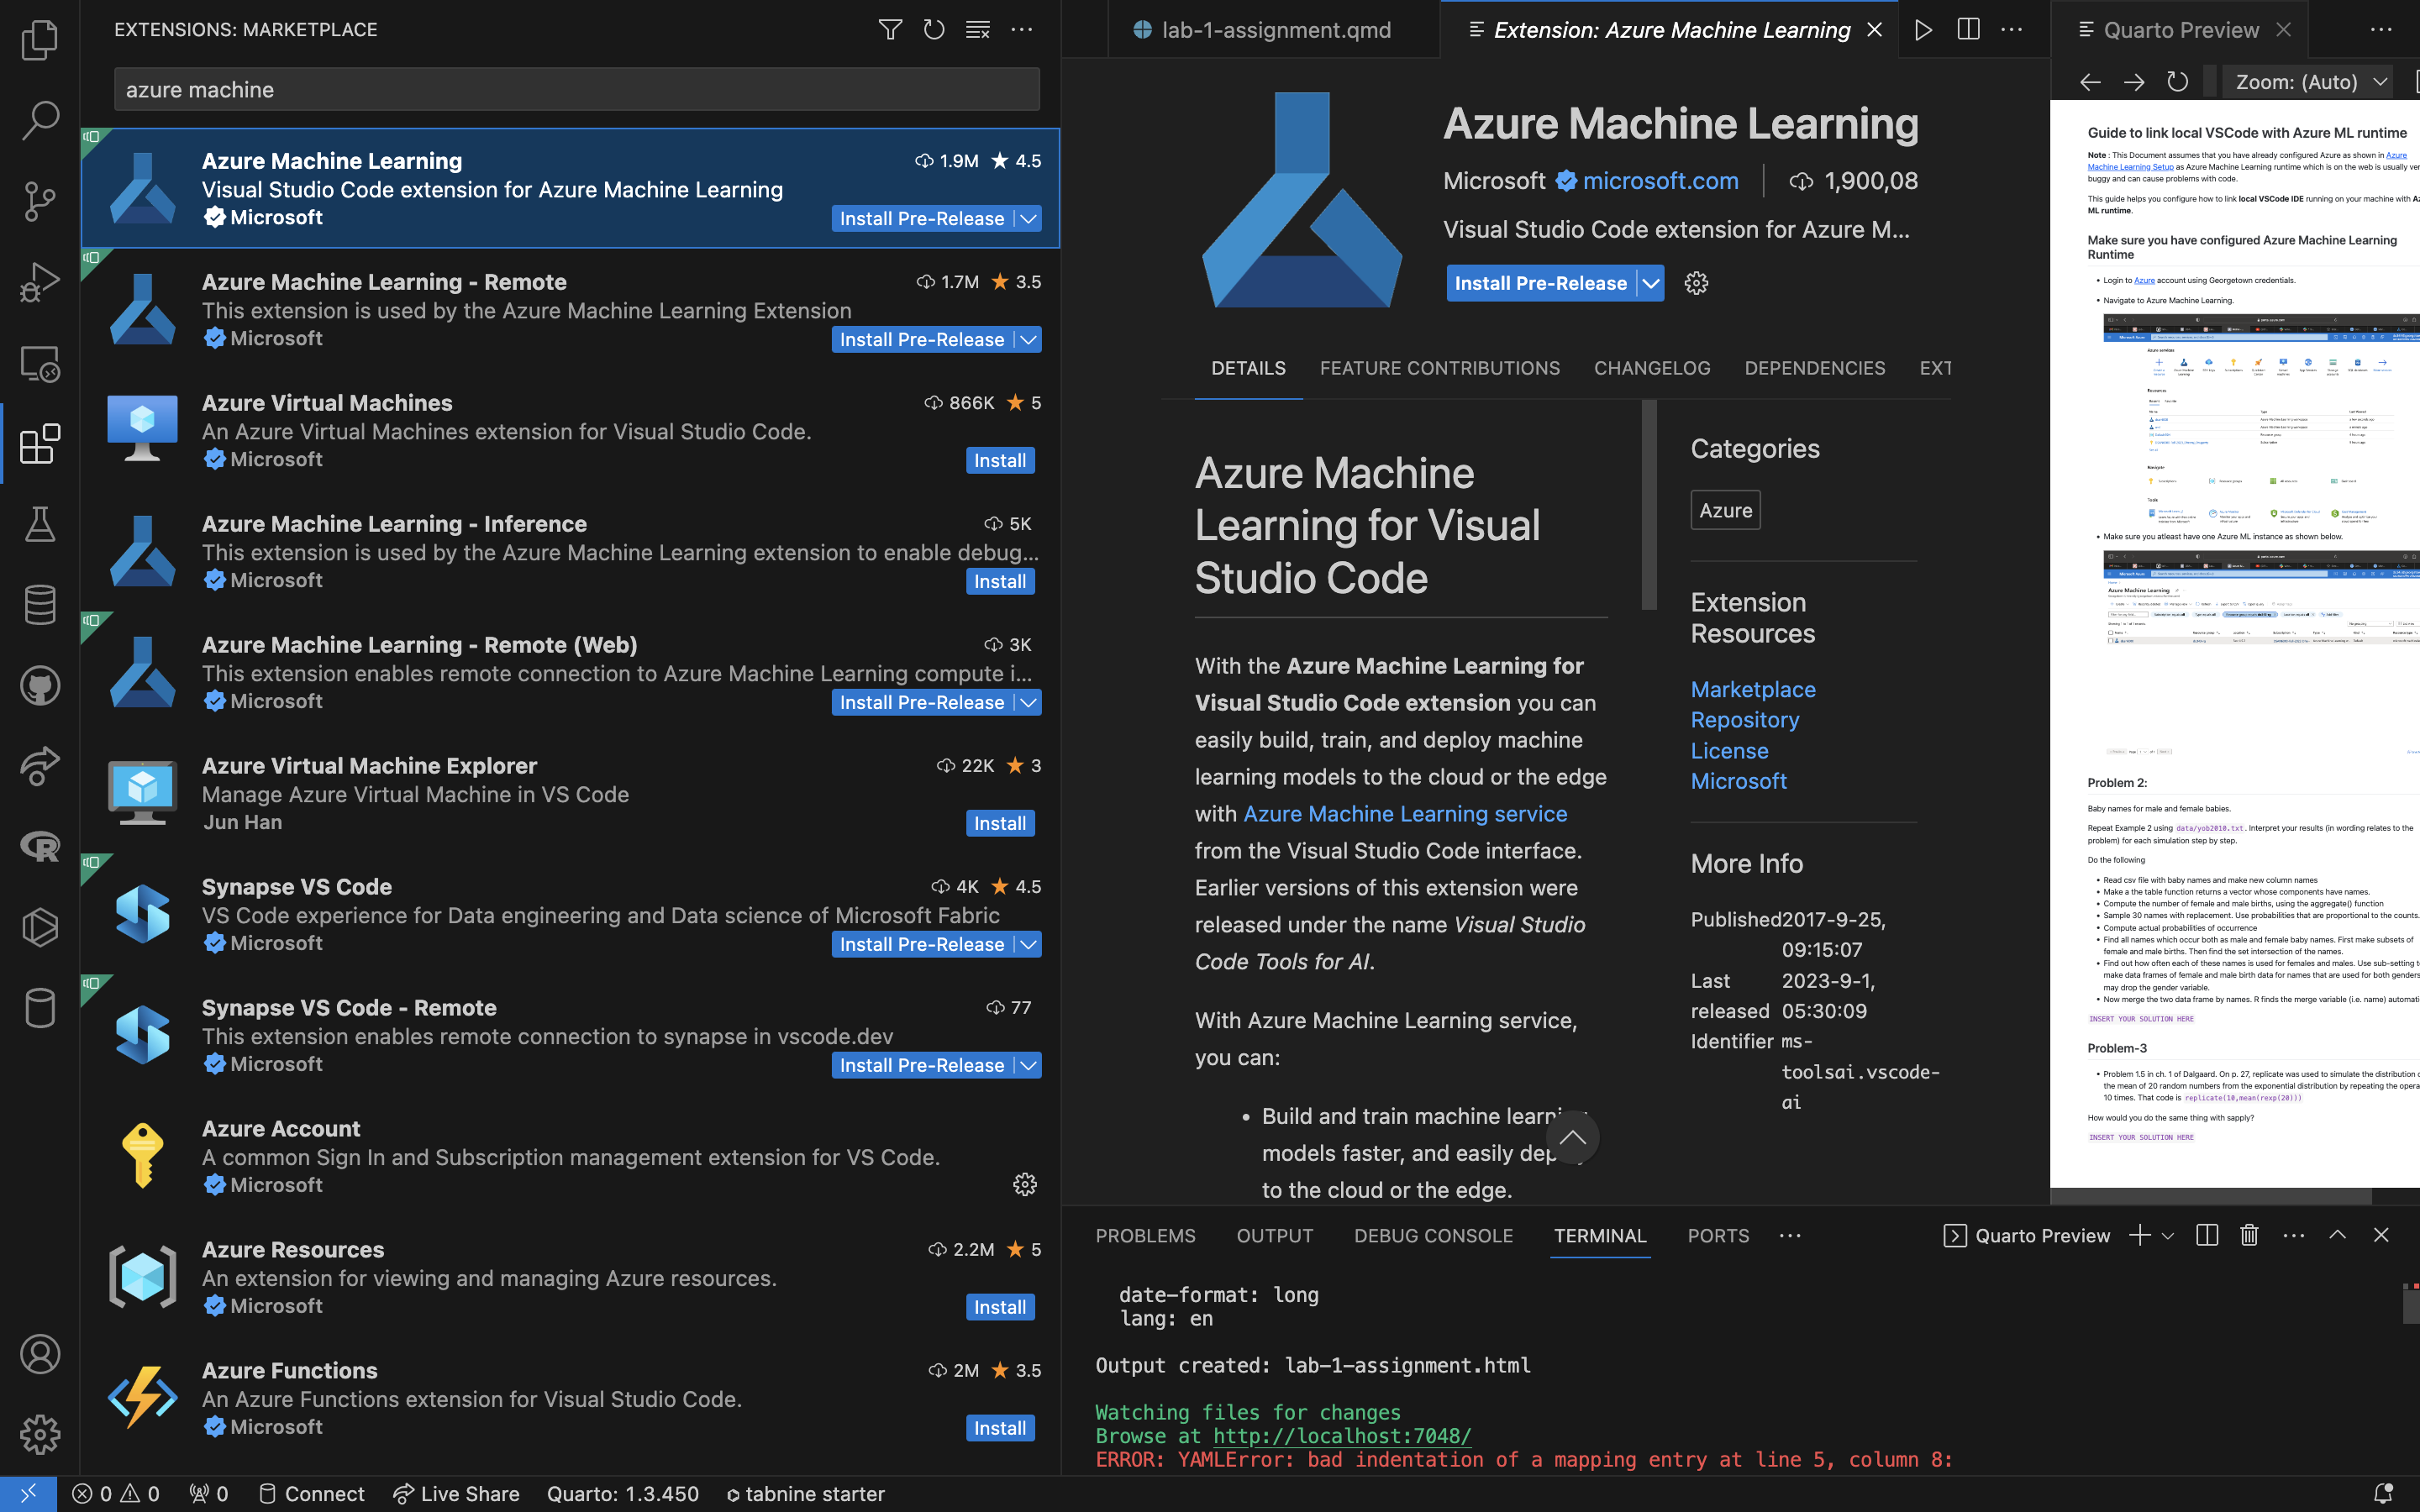Open the R extension view
This screenshot has width=2420, height=1512.
pos(40,846)
